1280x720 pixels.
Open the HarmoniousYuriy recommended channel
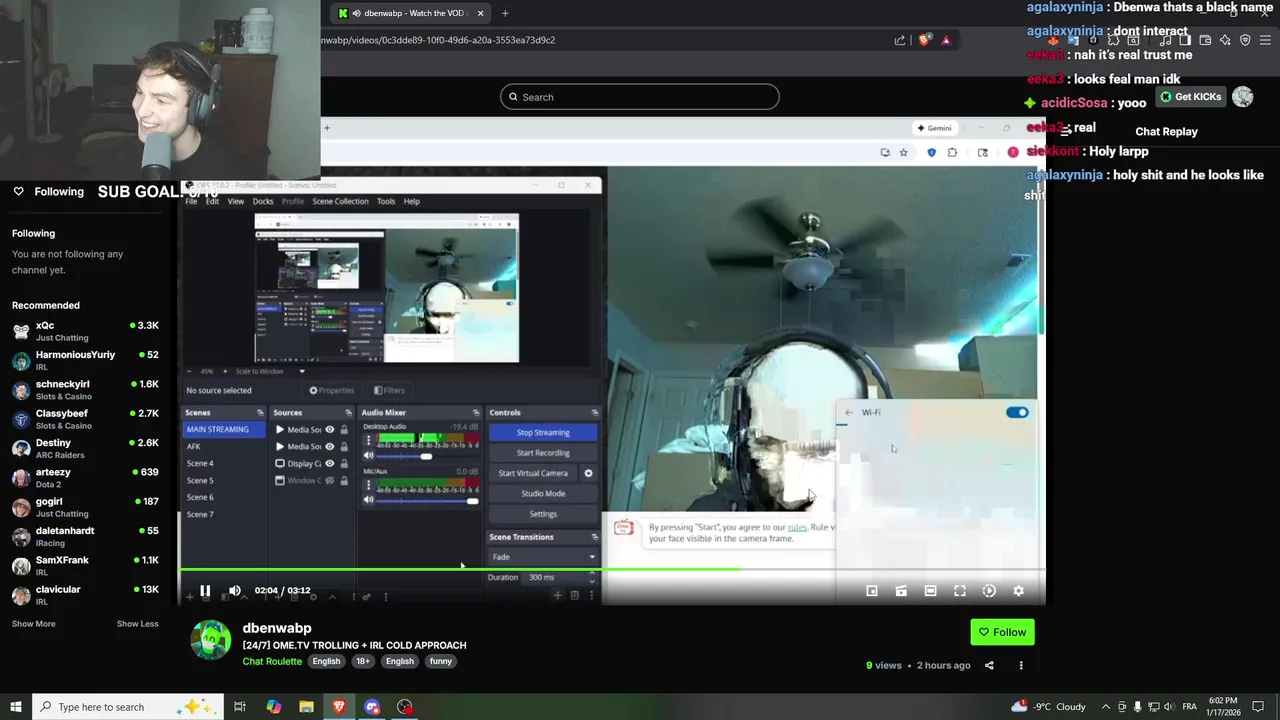[85, 360]
